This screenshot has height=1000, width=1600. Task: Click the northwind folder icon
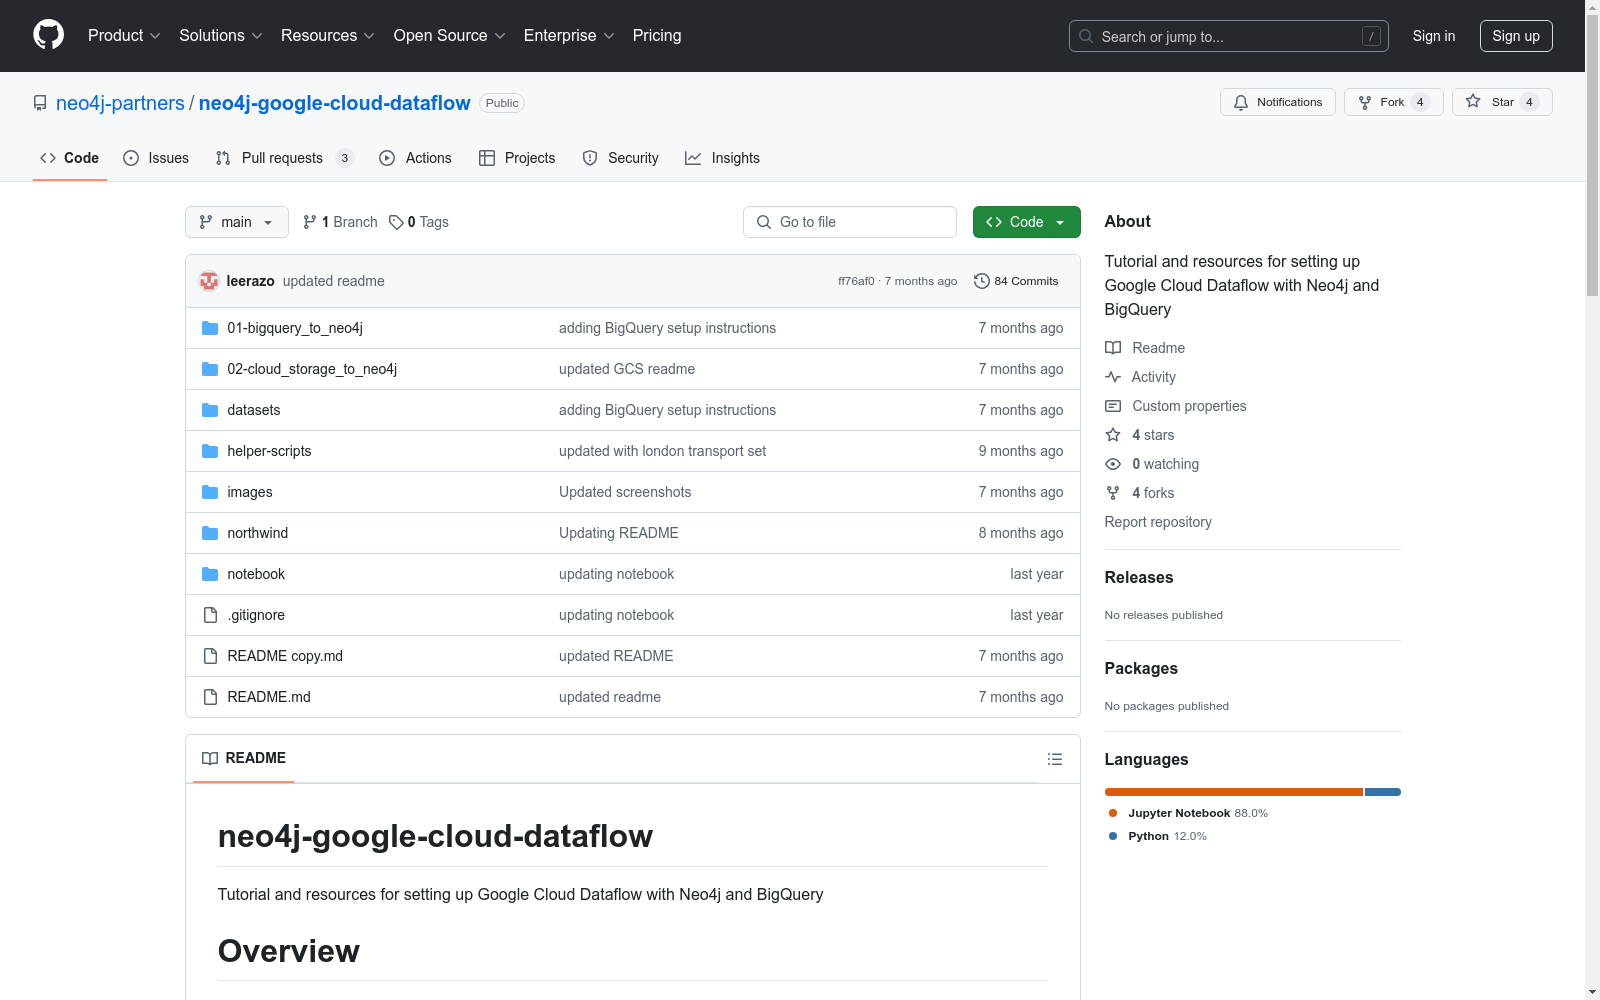pos(210,533)
